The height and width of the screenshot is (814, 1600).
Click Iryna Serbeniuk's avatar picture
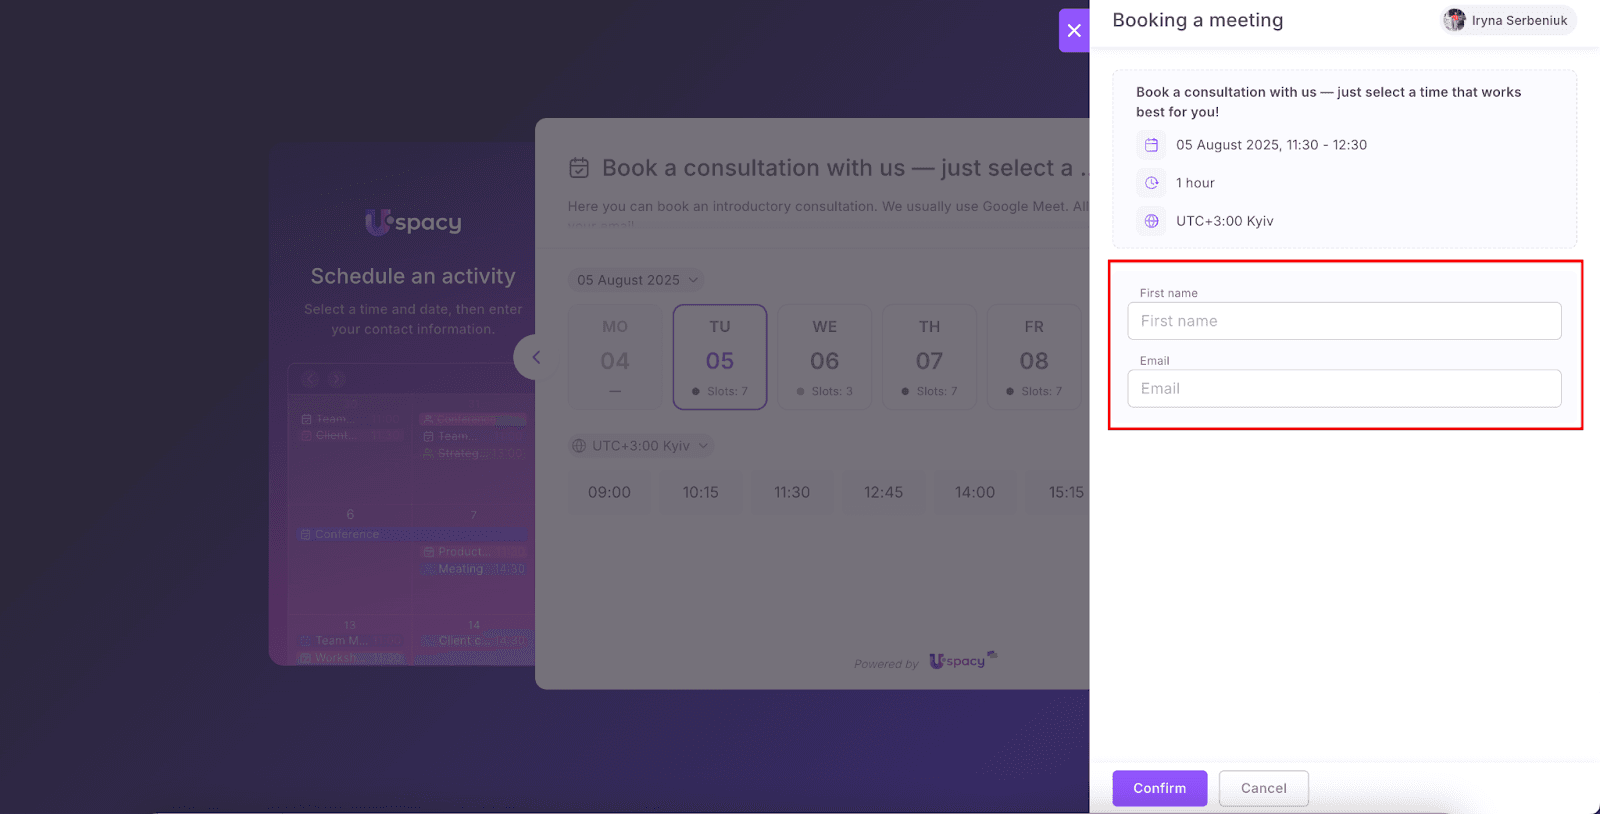1455,20
